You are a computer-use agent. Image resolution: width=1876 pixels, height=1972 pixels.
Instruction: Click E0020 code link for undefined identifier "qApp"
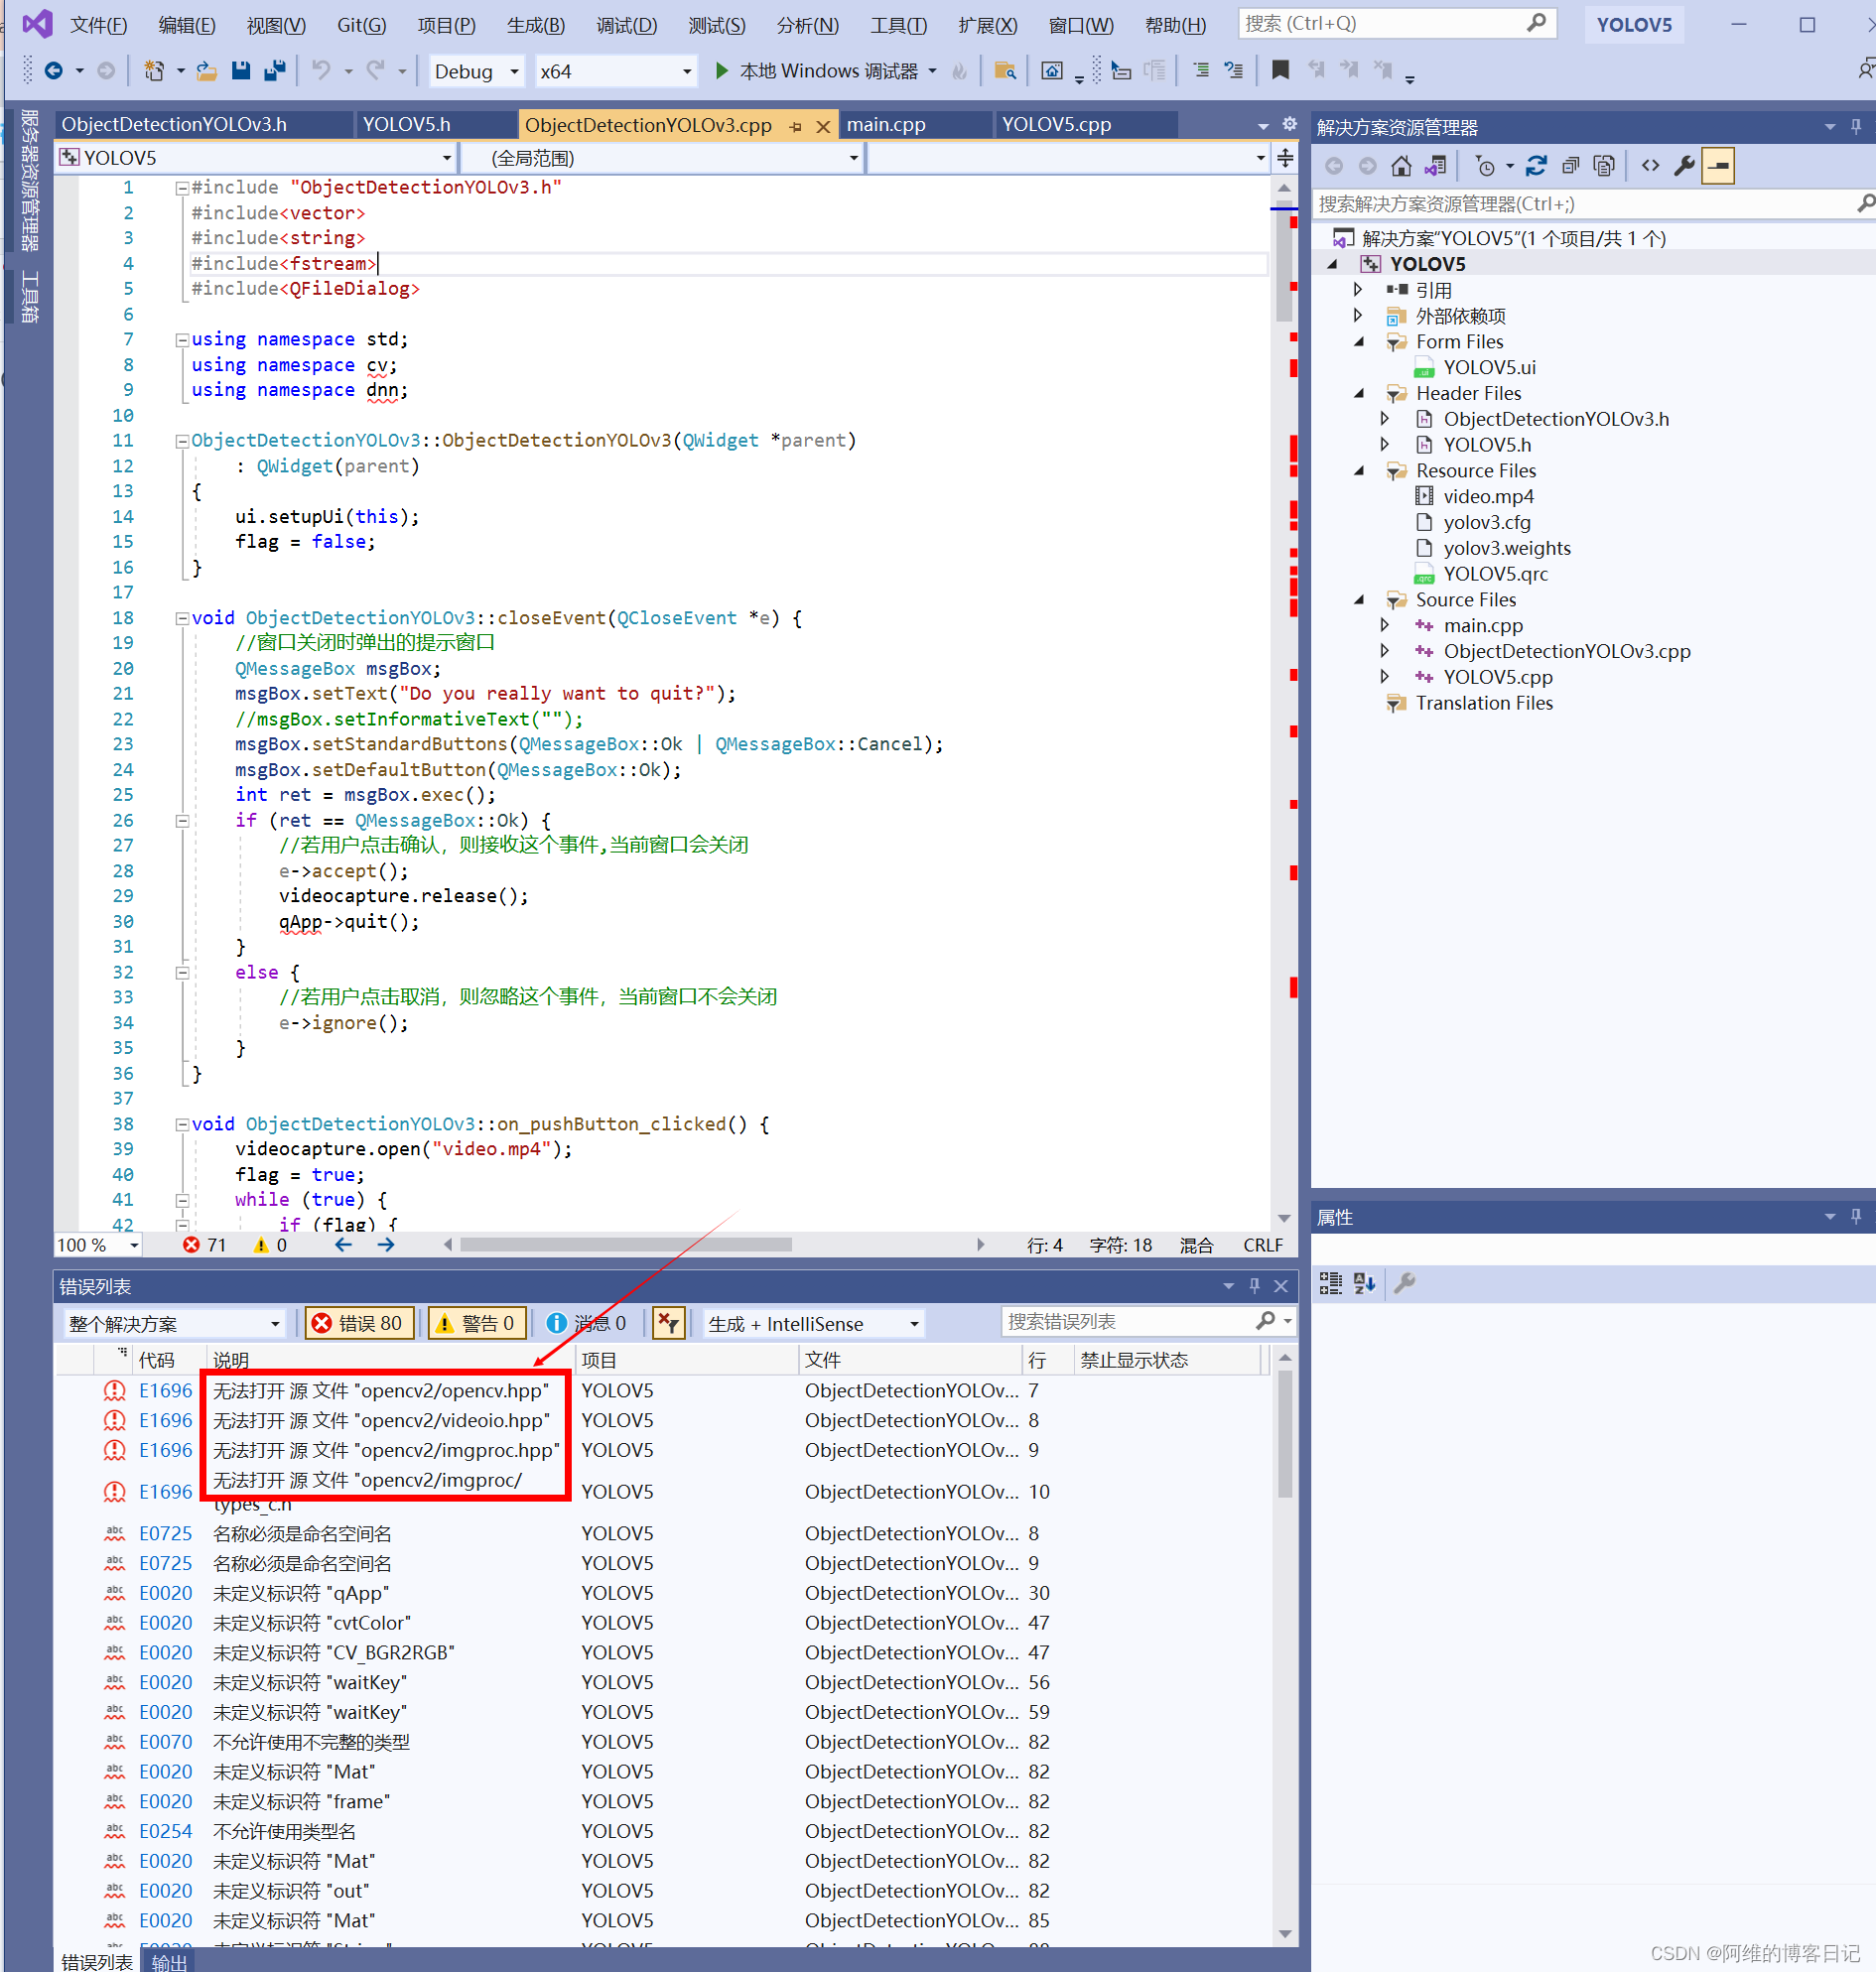tap(165, 1593)
